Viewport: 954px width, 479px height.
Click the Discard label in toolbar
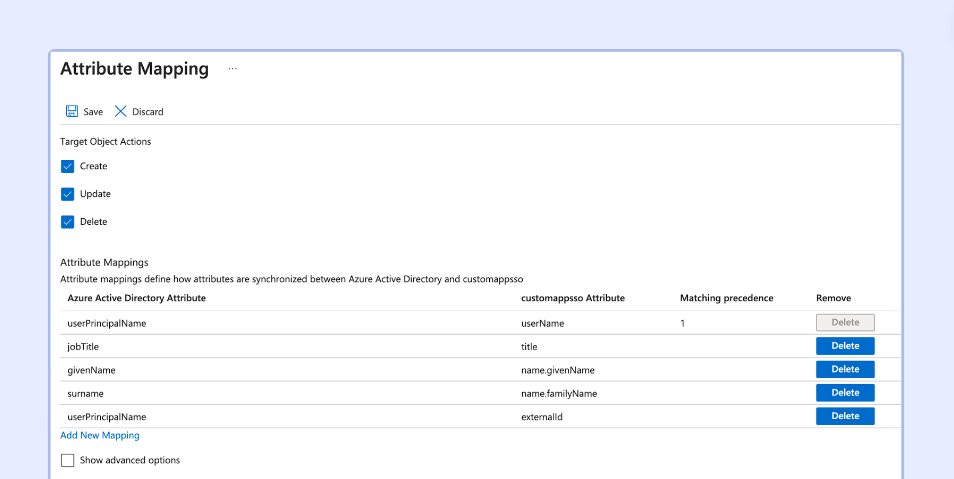click(x=148, y=112)
